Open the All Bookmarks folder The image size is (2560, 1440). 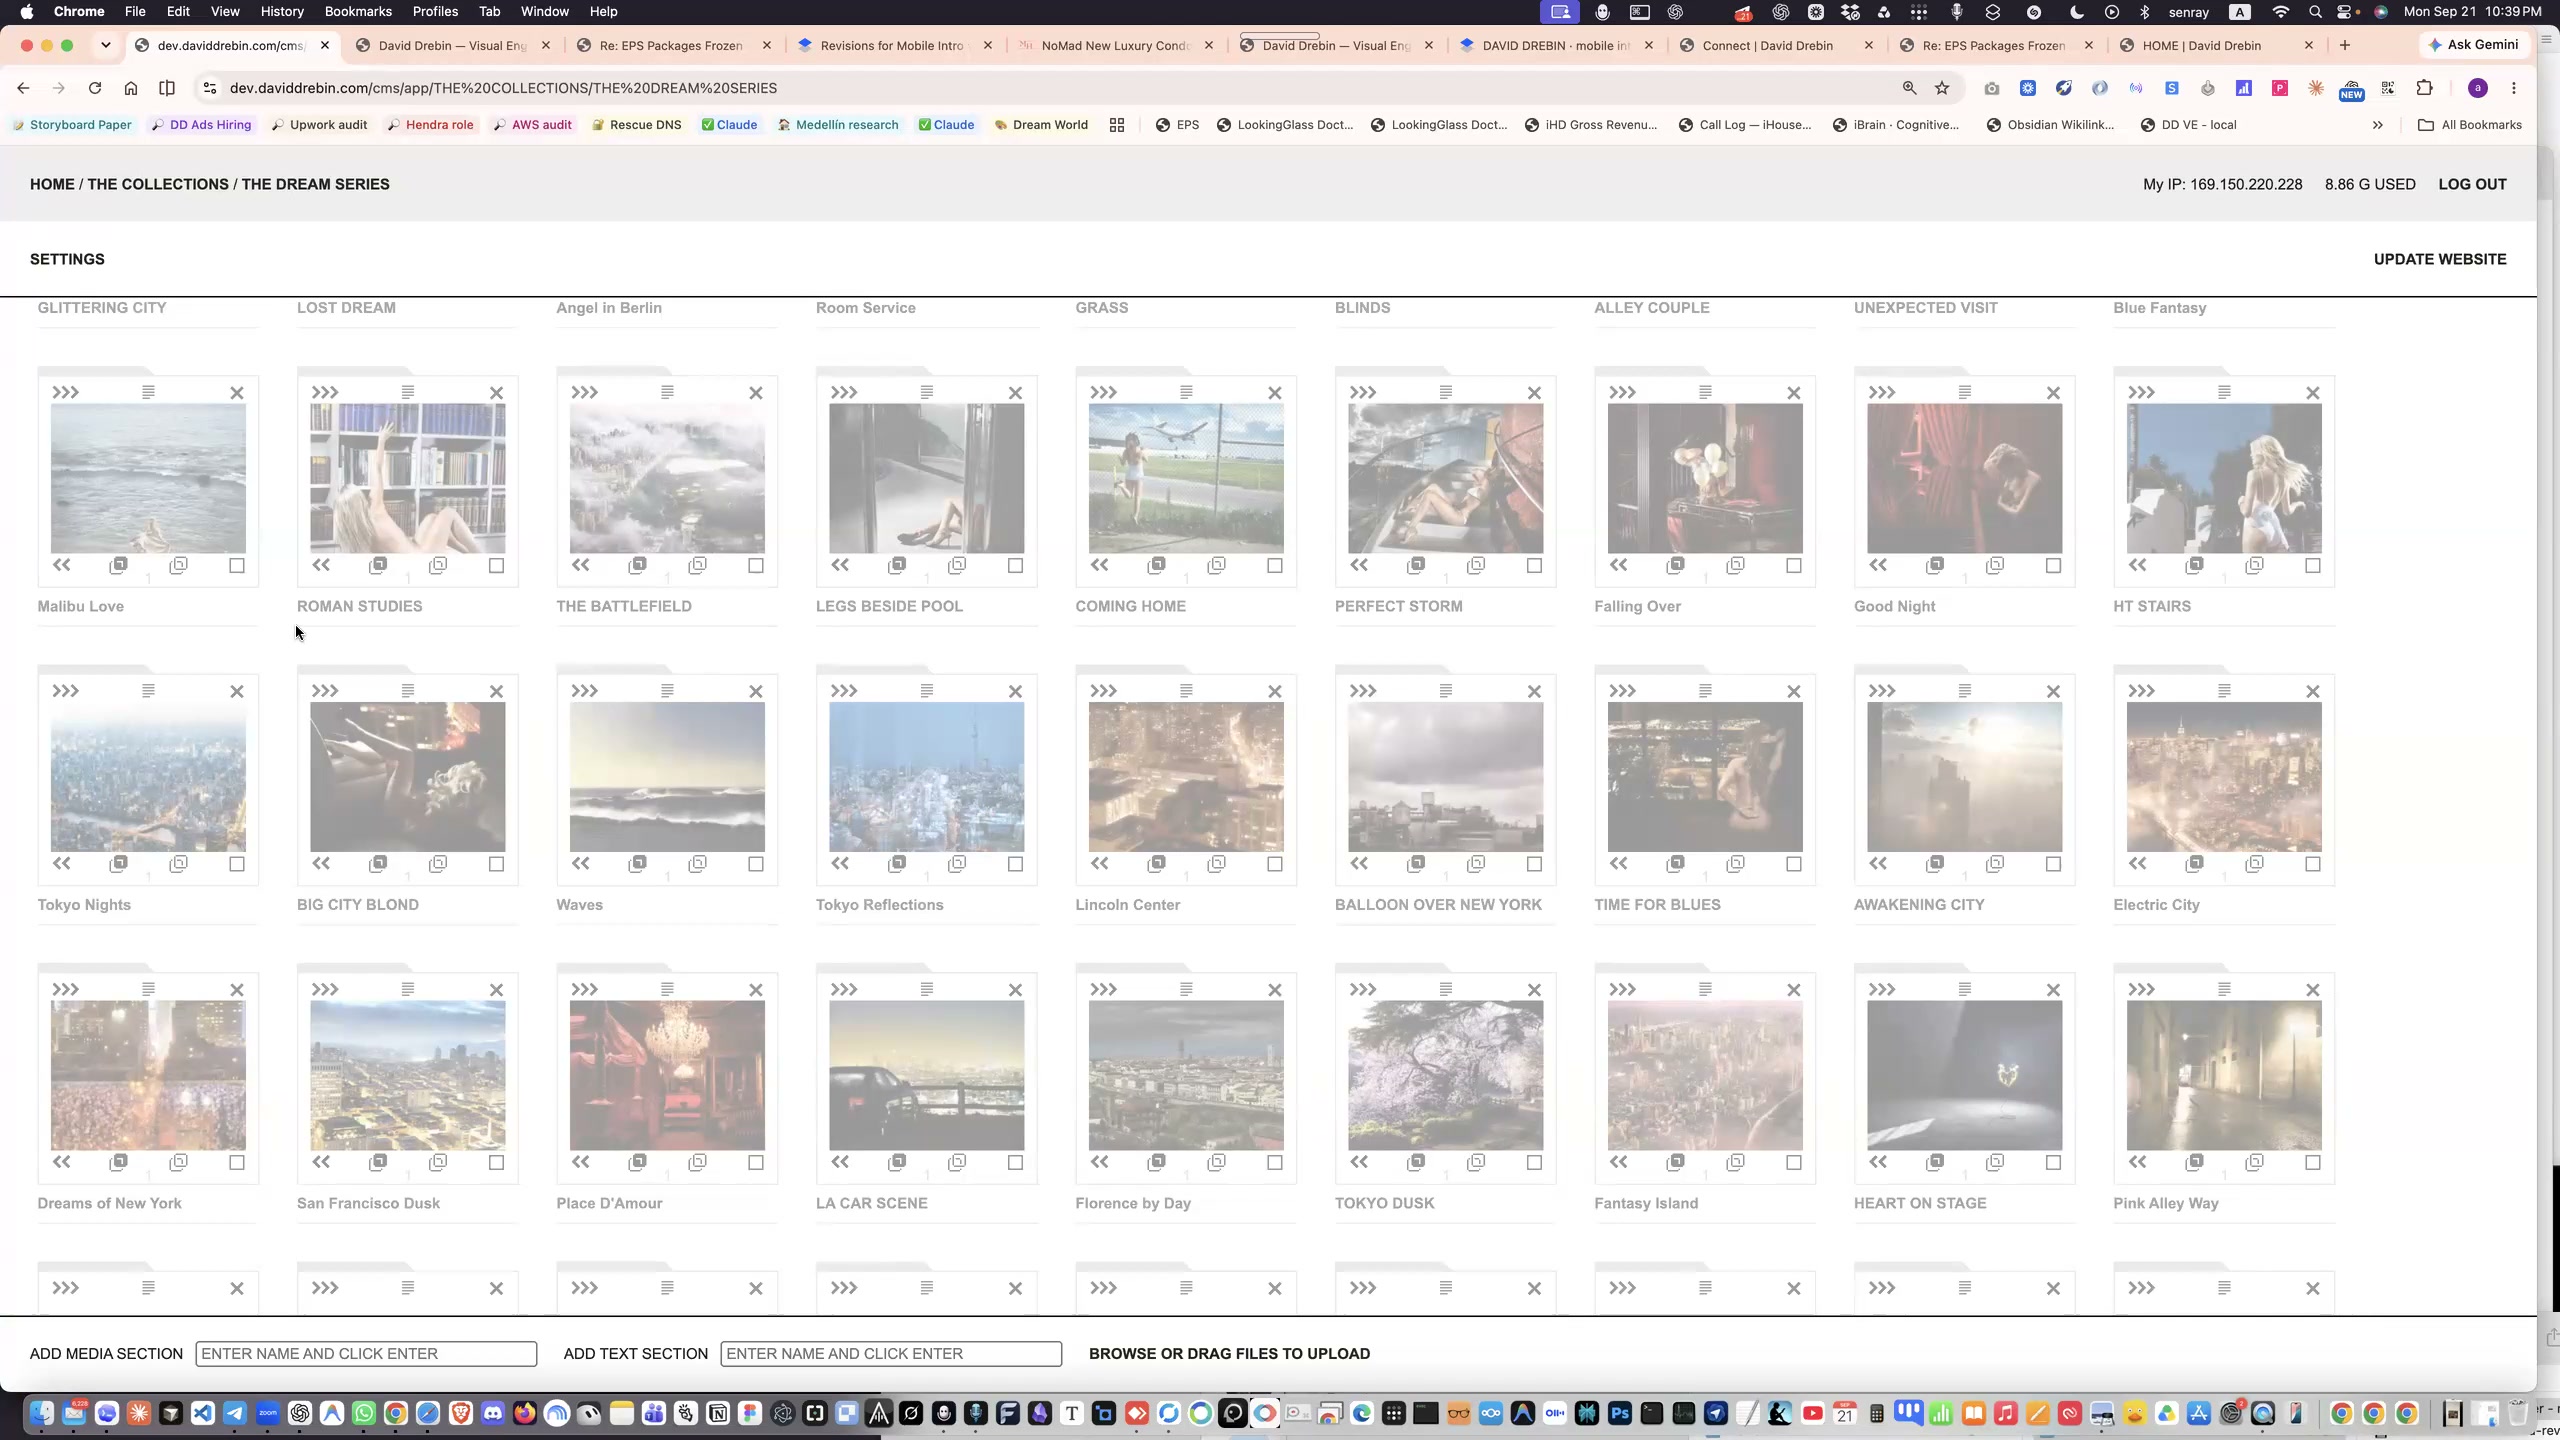(2469, 125)
